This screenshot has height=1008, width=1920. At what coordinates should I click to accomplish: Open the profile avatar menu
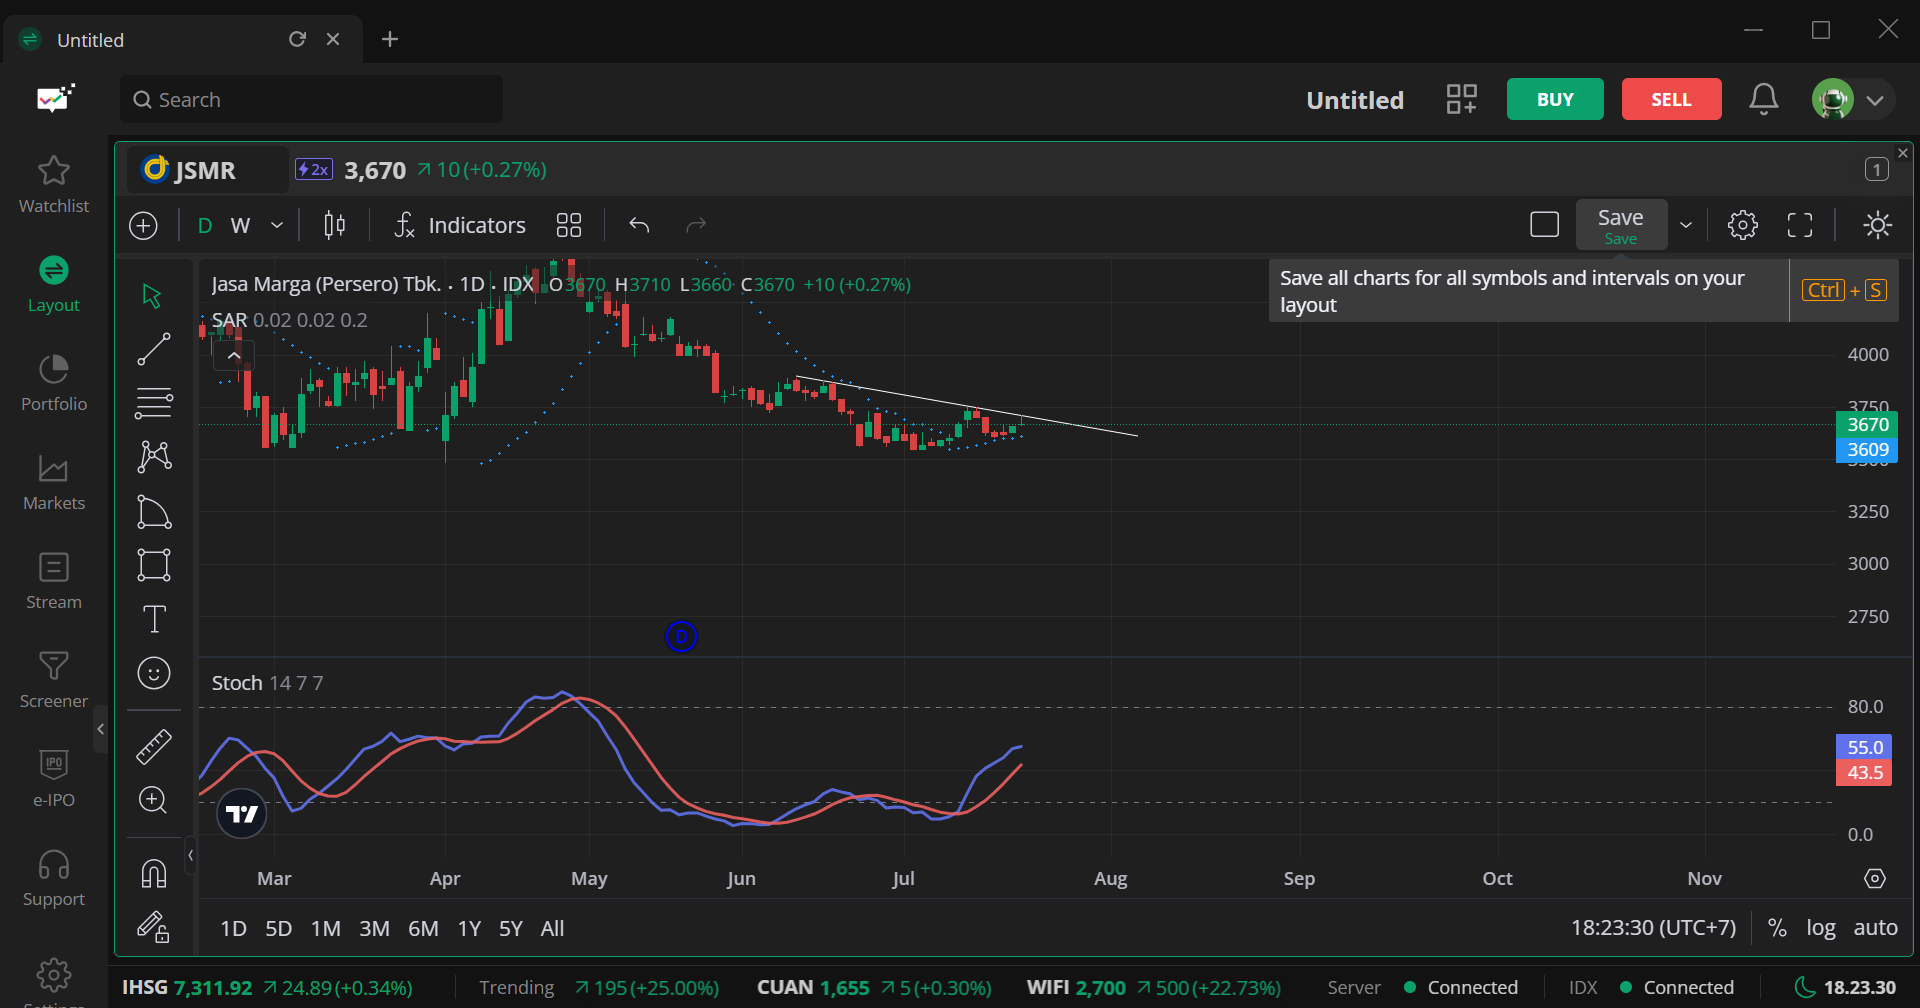pyautogui.click(x=1852, y=99)
